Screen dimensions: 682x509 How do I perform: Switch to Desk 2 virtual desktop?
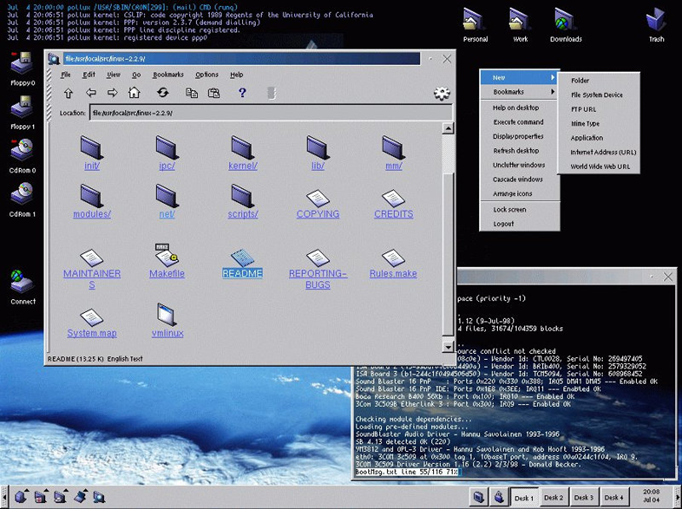click(553, 497)
